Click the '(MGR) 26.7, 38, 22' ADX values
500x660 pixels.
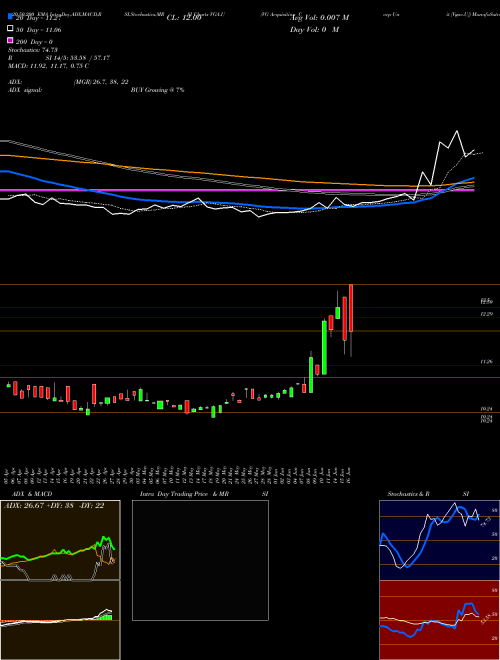(x=101, y=82)
